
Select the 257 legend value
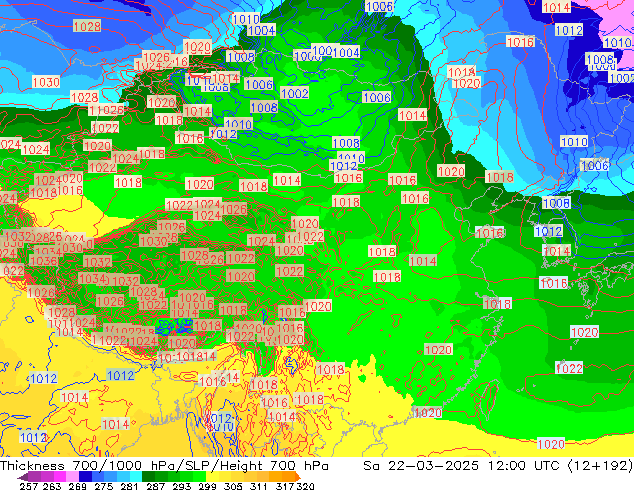(29, 486)
